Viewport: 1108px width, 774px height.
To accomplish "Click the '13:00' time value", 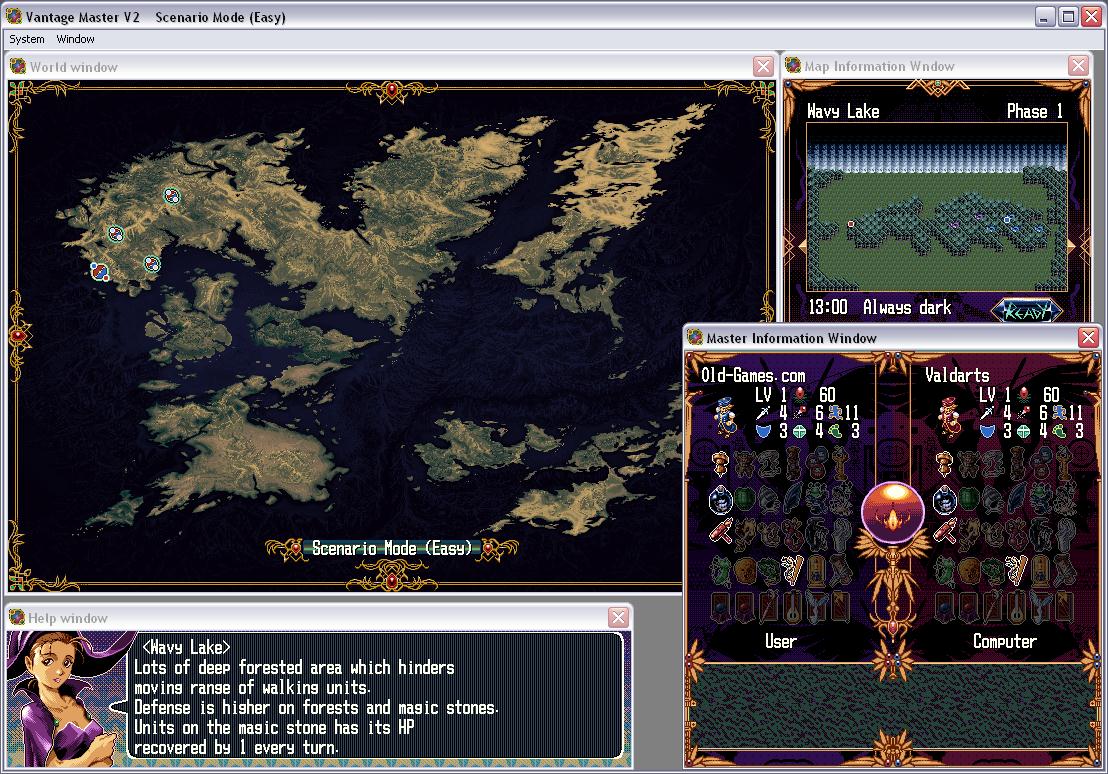I will (x=827, y=307).
